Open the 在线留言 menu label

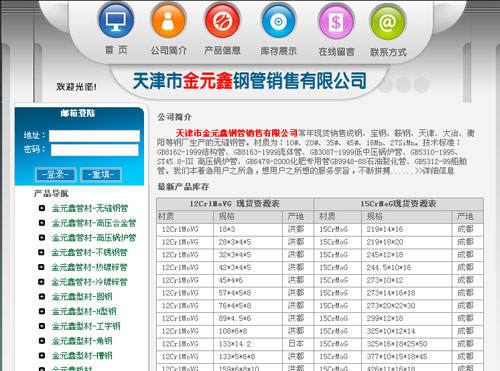coord(336,52)
